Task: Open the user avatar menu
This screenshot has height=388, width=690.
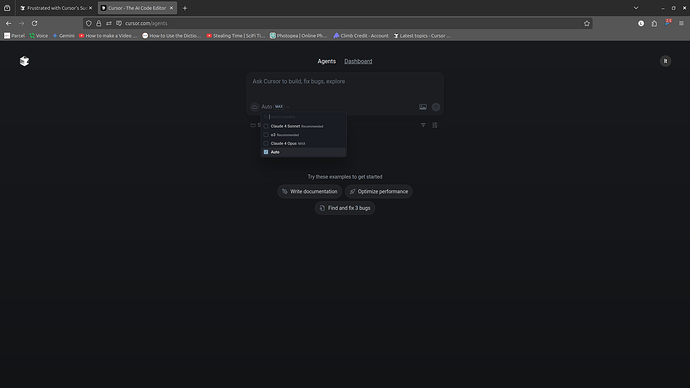Action: [x=665, y=61]
